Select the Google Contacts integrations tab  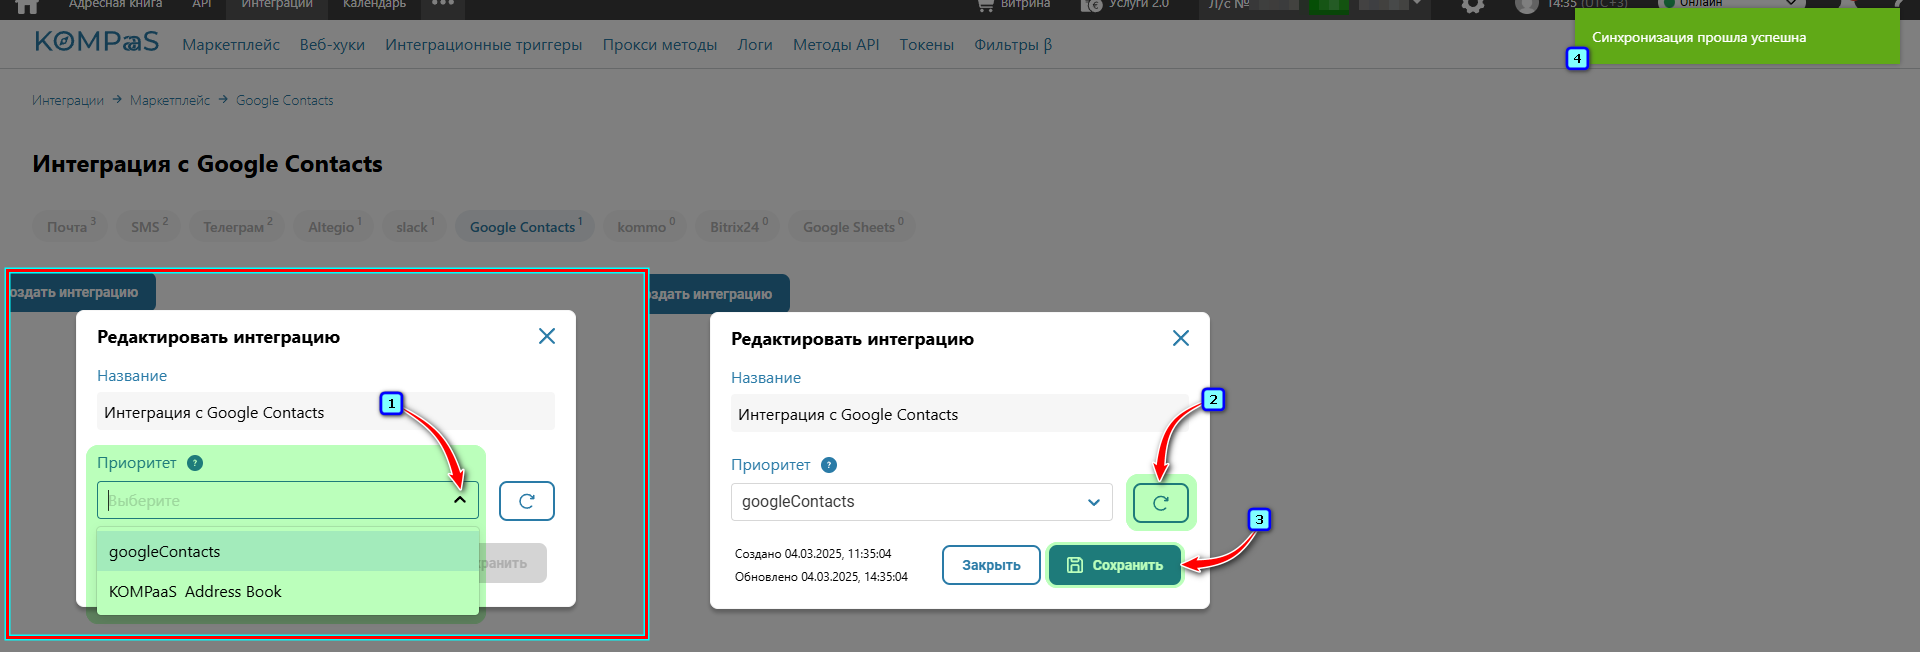[525, 226]
